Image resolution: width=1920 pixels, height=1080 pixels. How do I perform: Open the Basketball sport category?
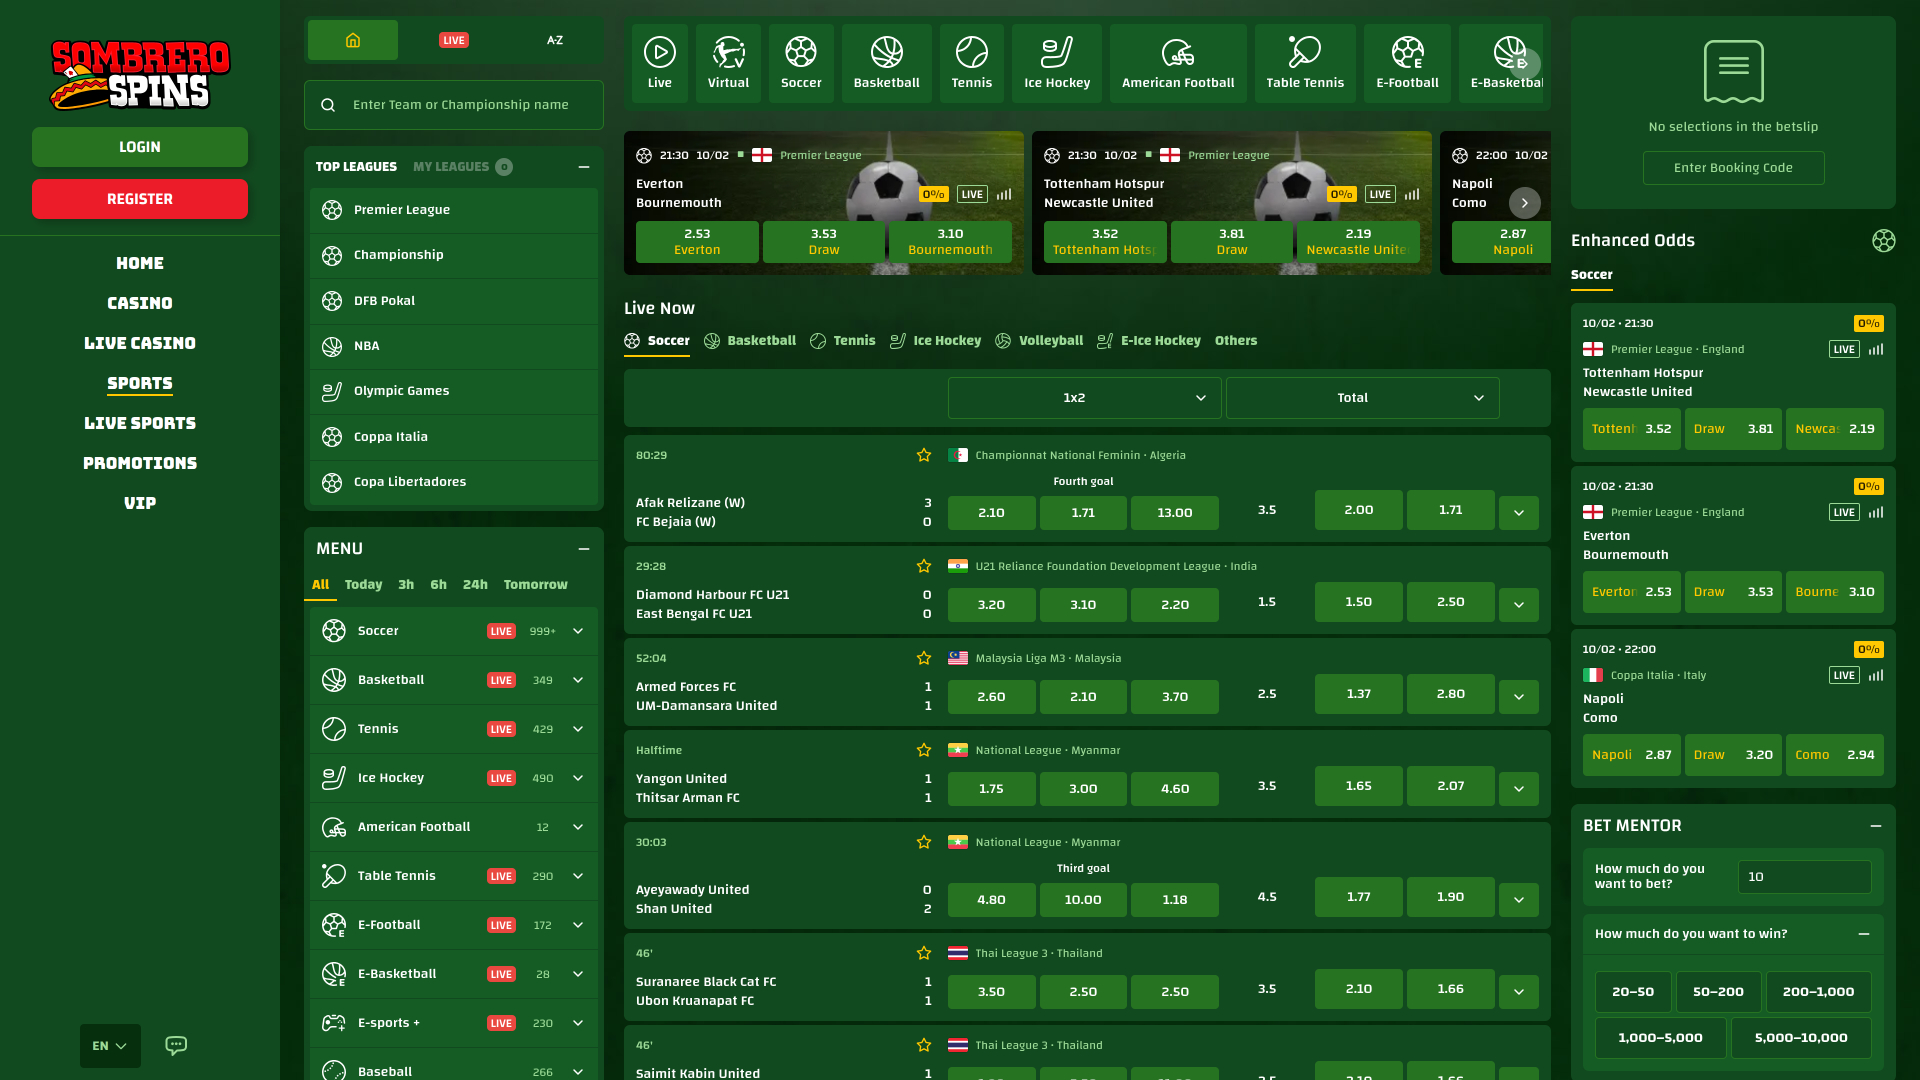[x=886, y=62]
